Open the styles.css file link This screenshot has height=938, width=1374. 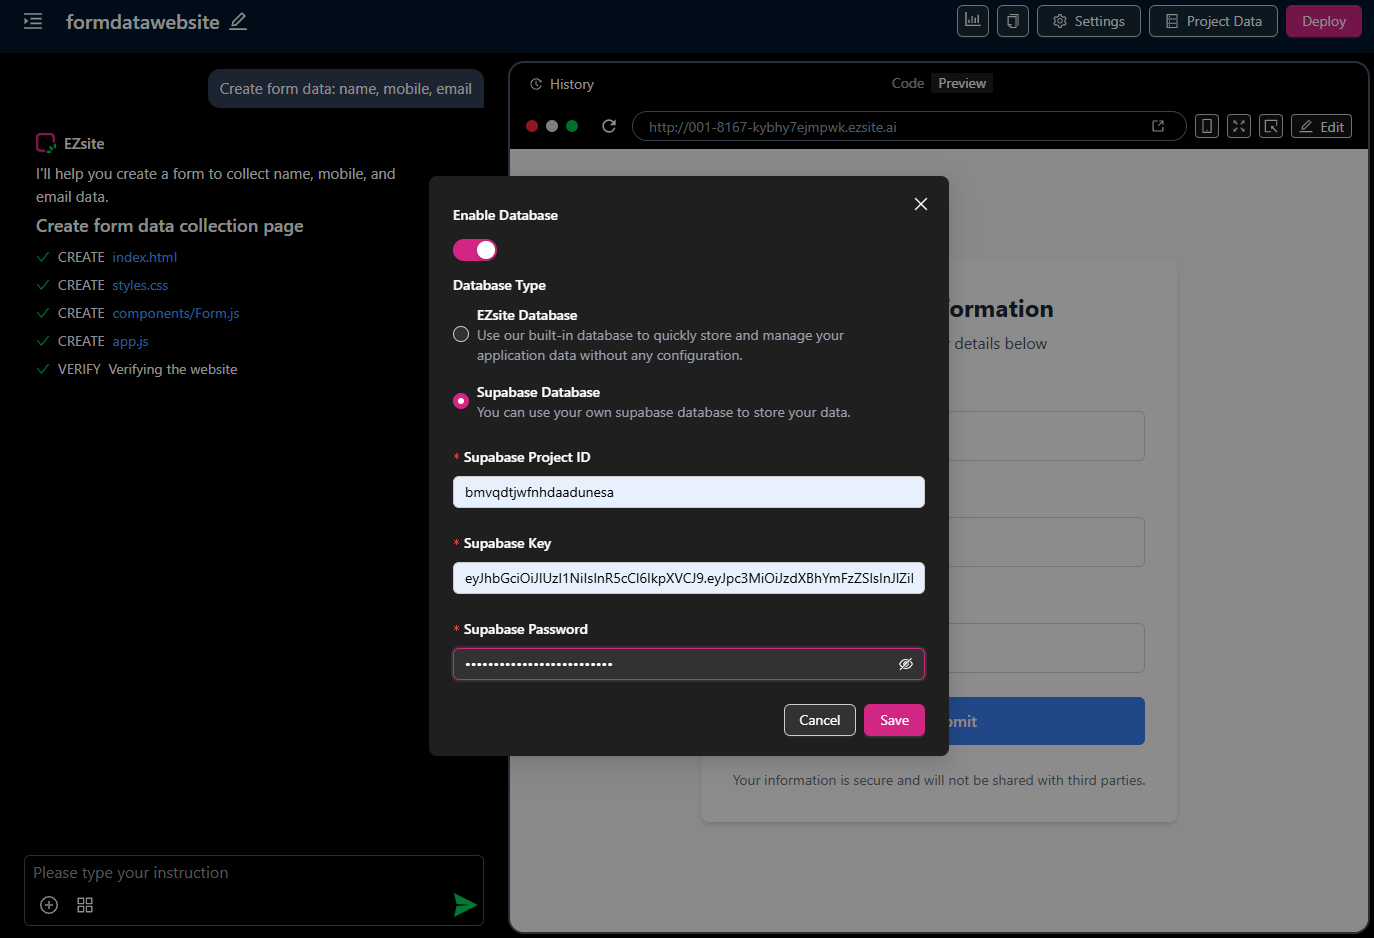tap(140, 285)
